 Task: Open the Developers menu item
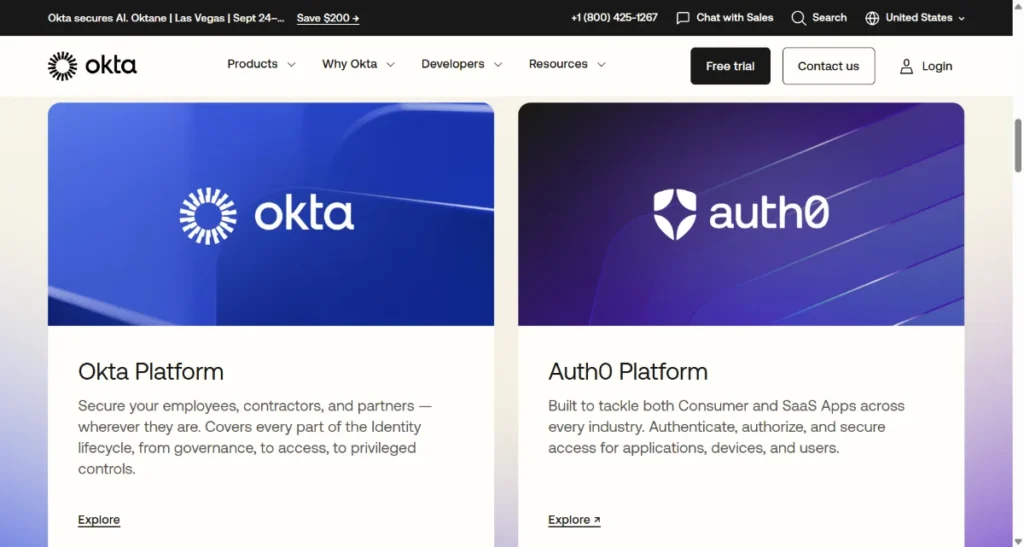click(x=453, y=64)
